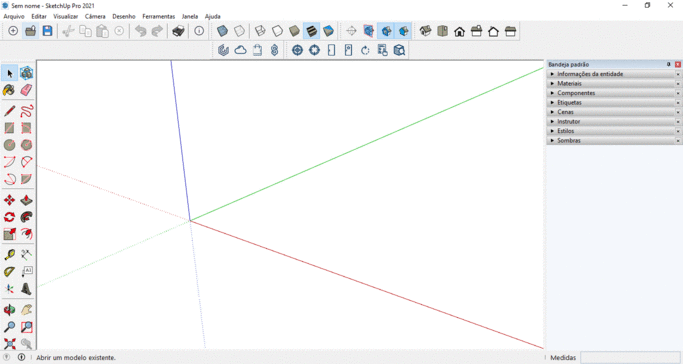Expand the Informações da entidade panel
The image size is (683, 364).
(x=614, y=74)
